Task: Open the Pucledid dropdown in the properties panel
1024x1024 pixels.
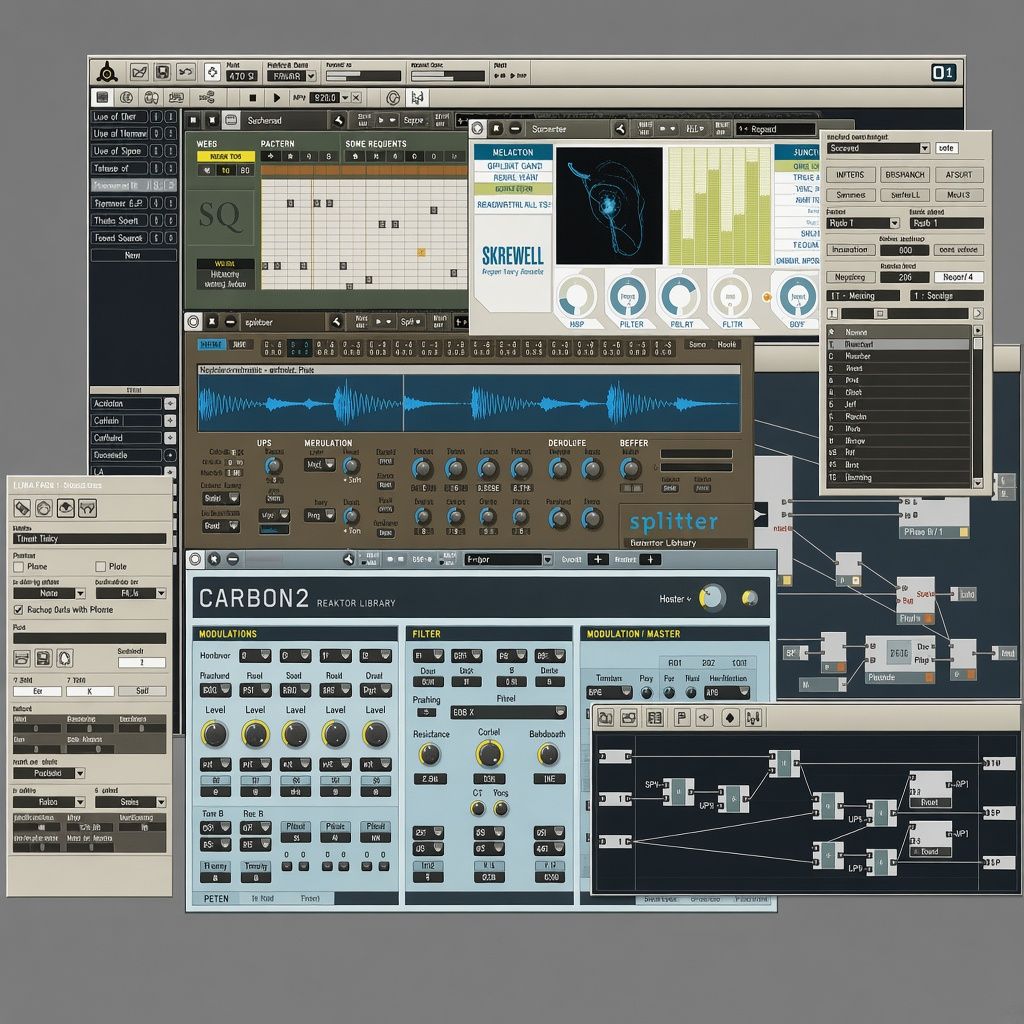Action: pyautogui.click(x=50, y=773)
